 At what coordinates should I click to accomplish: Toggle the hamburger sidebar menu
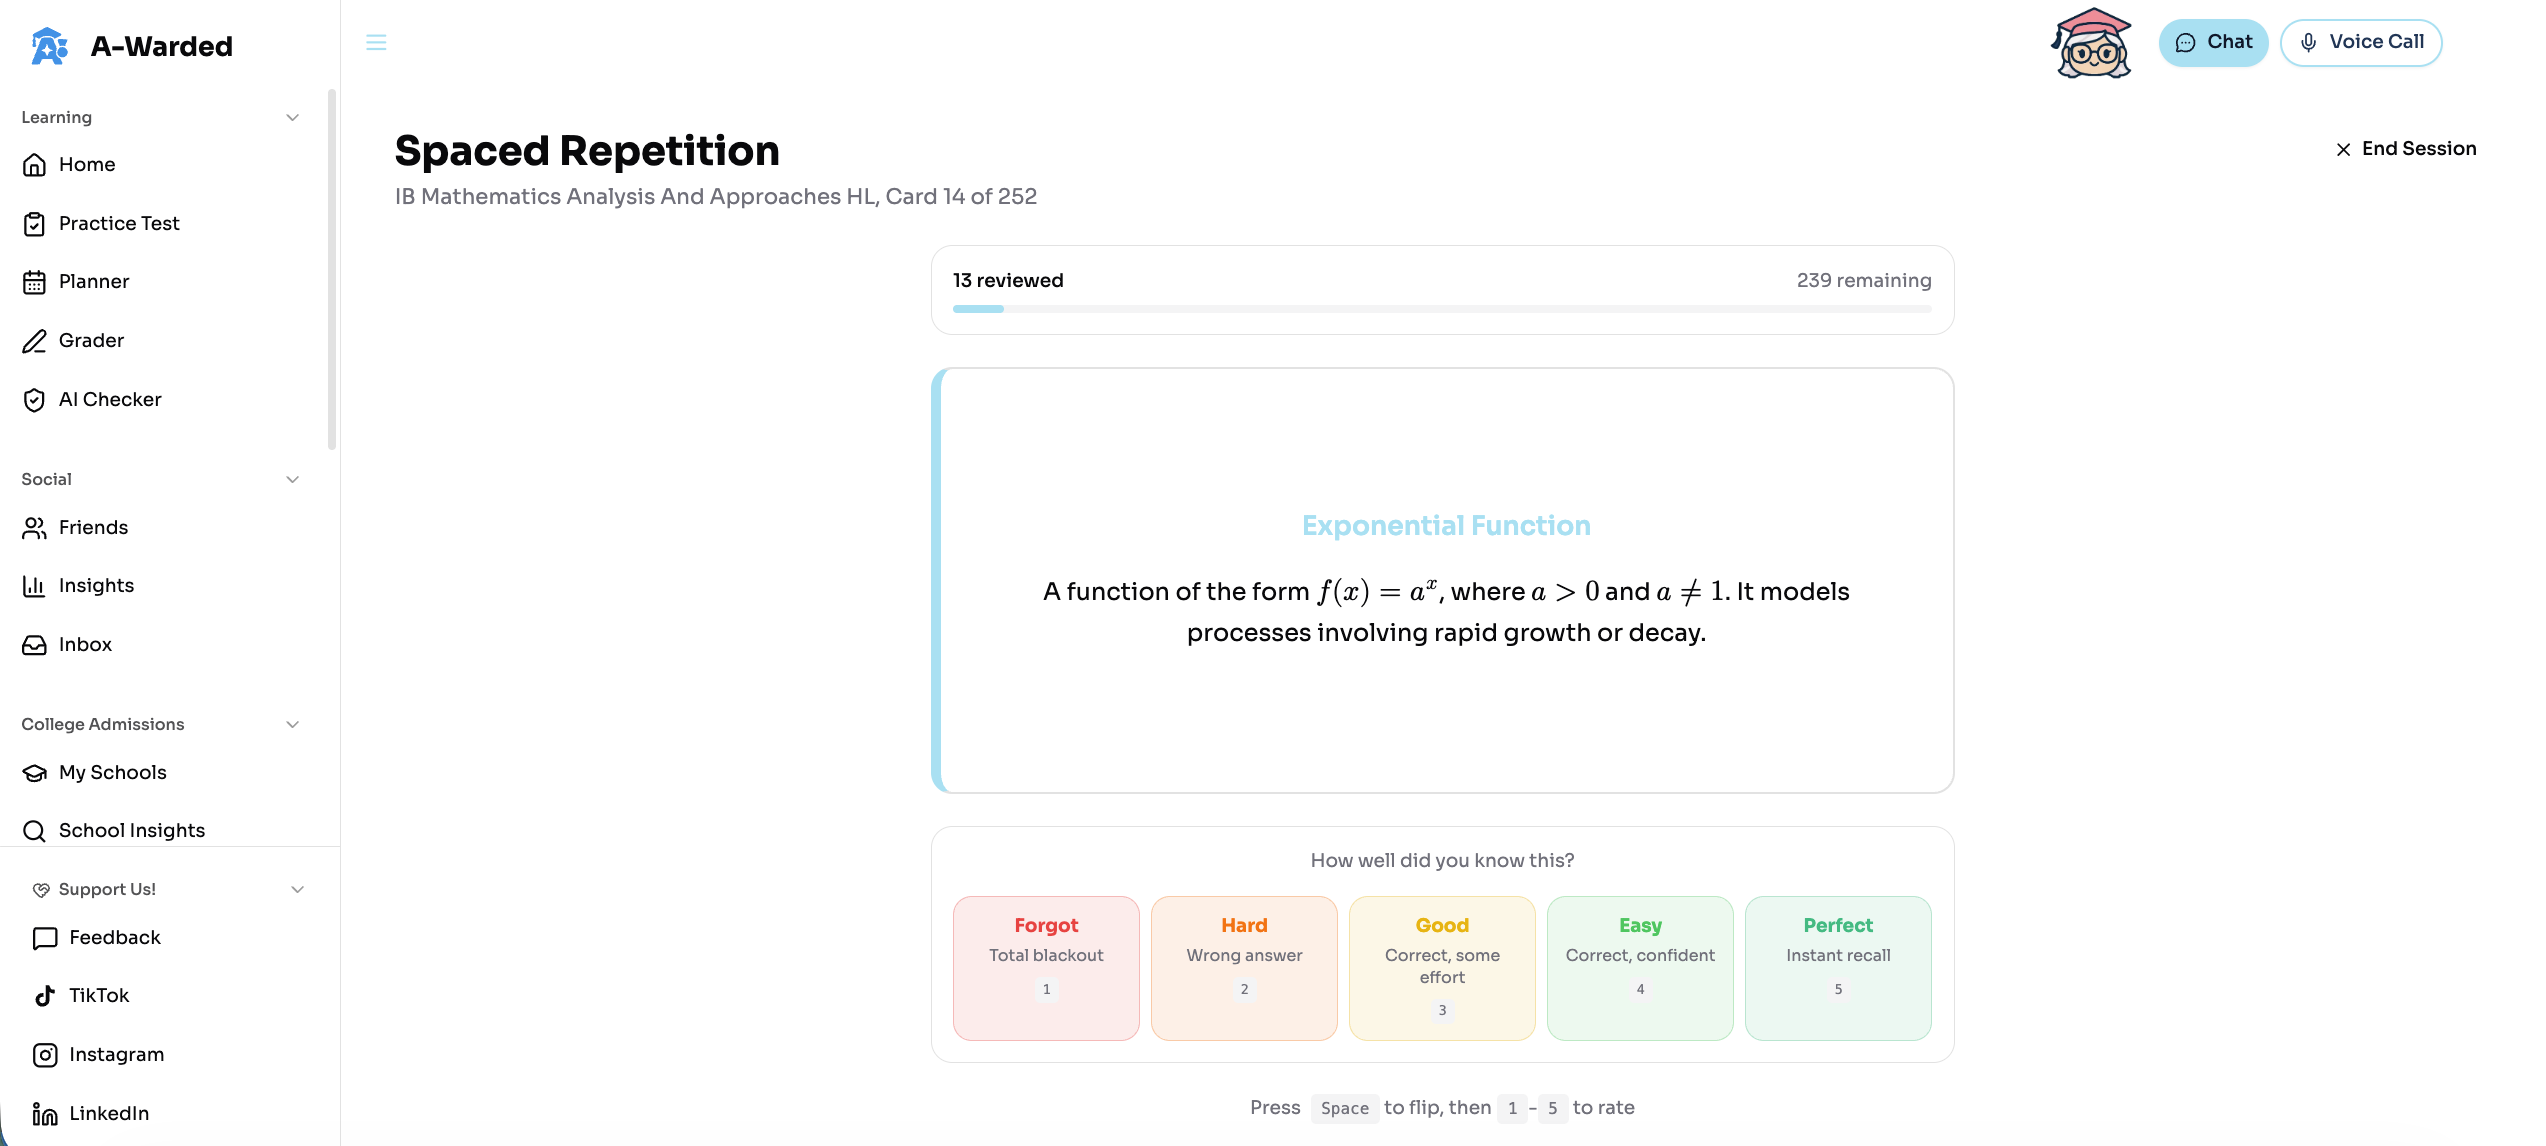pos(376,42)
